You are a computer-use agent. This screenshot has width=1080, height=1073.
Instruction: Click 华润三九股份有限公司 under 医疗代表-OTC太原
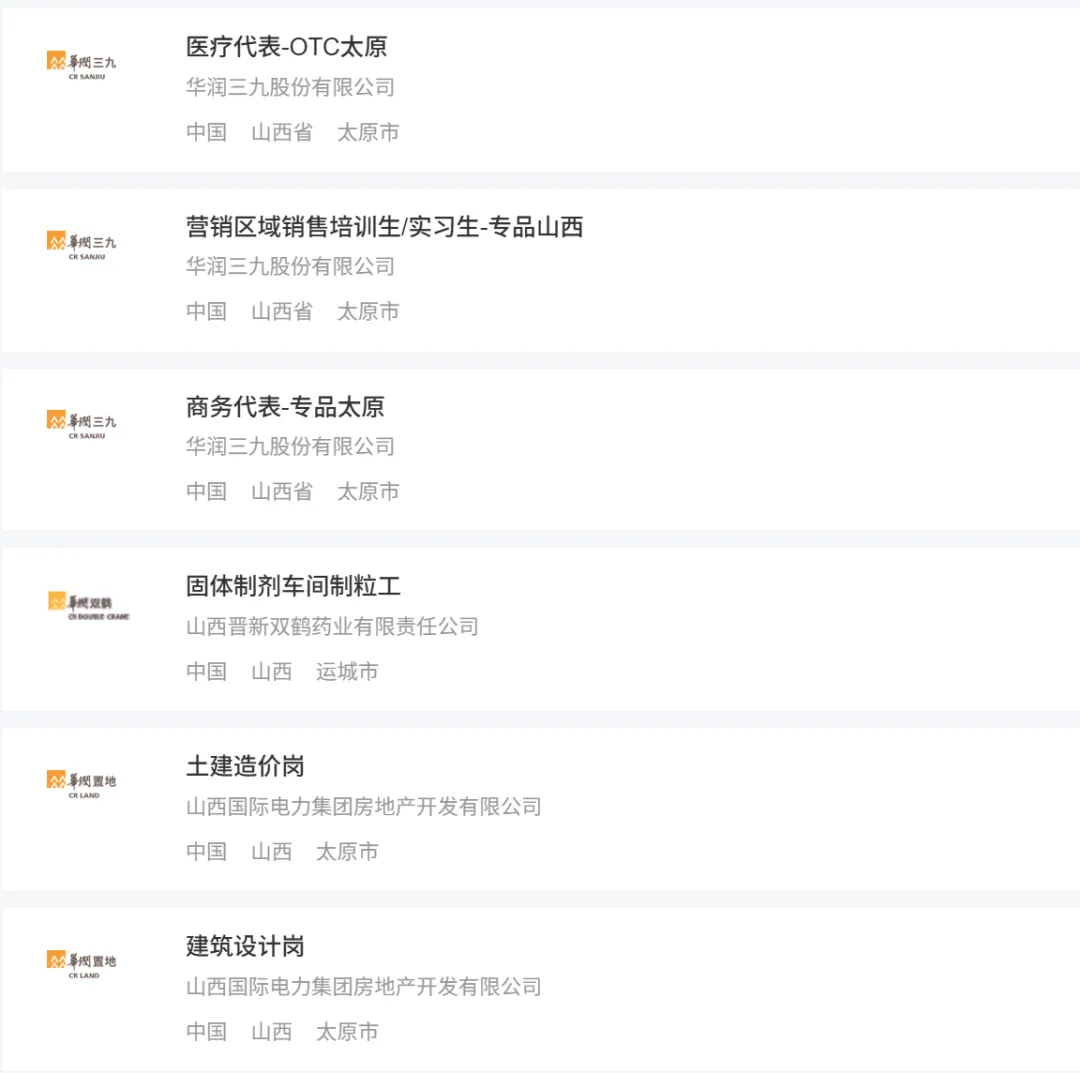290,87
